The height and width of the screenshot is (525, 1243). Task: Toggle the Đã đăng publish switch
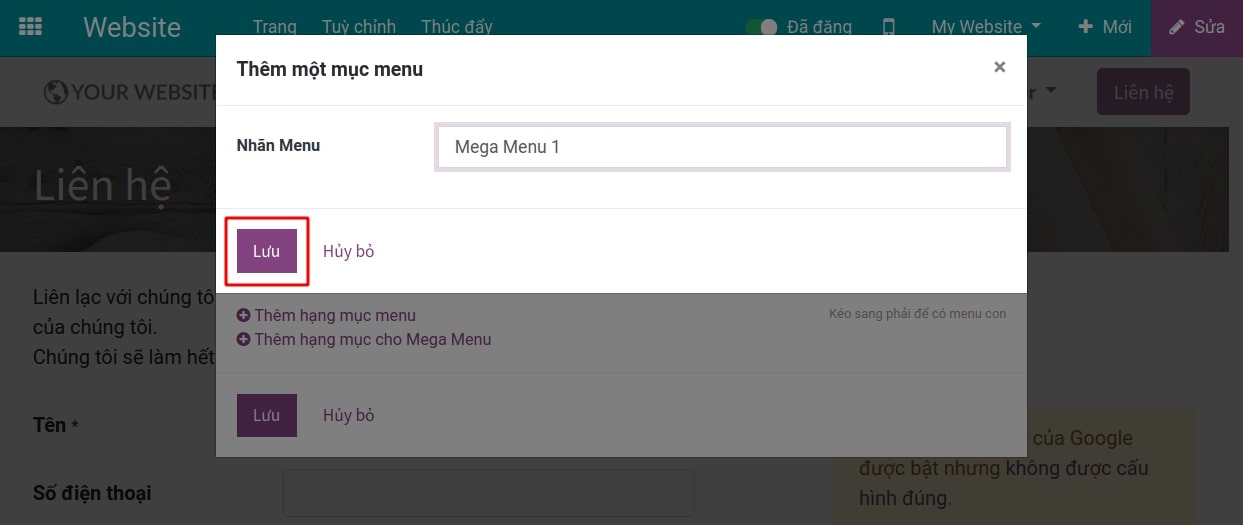coord(761,27)
